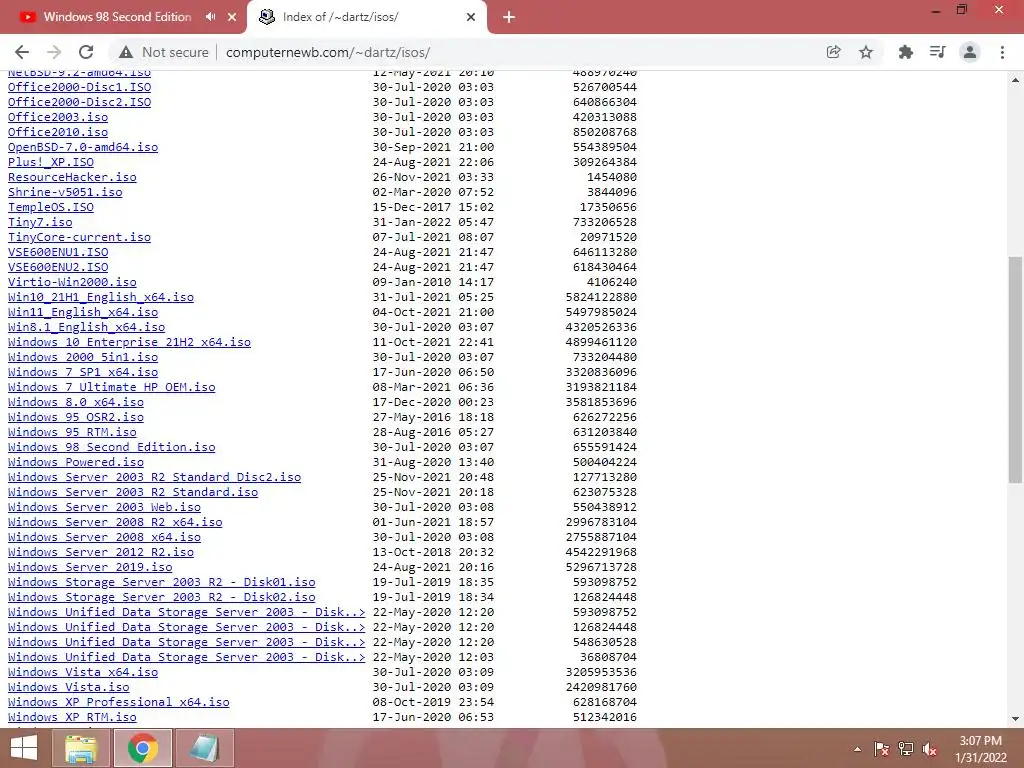Download Windows_95_RTM.iso
Image resolution: width=1024 pixels, height=768 pixels.
click(x=72, y=432)
